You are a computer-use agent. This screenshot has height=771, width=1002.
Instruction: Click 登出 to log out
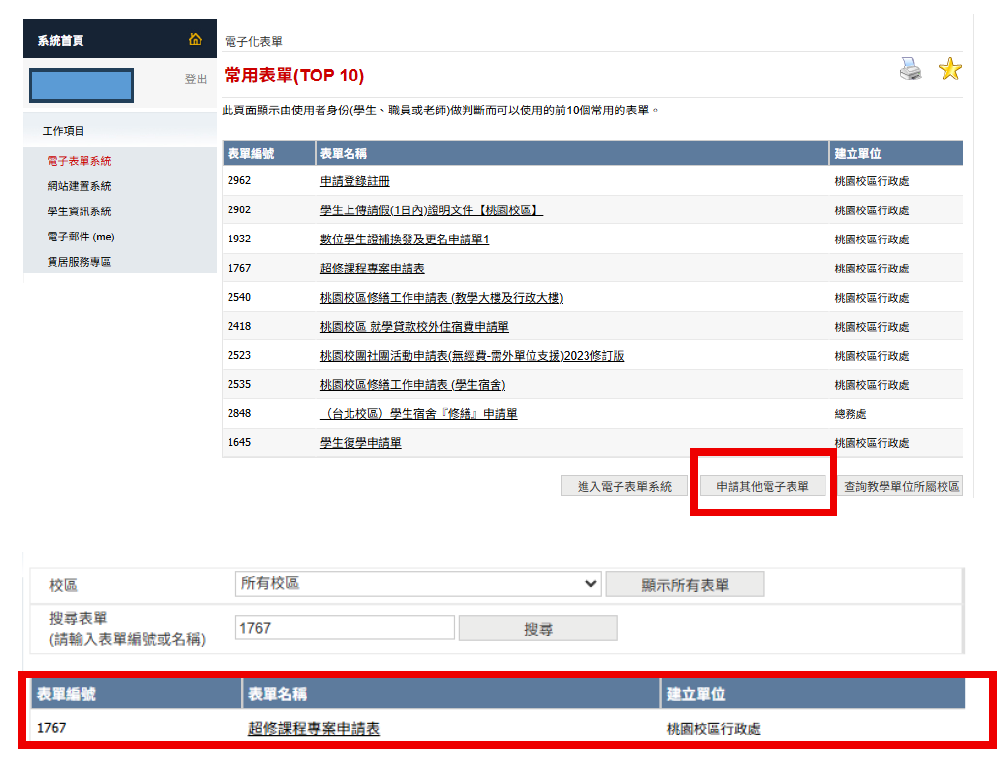tap(196, 79)
